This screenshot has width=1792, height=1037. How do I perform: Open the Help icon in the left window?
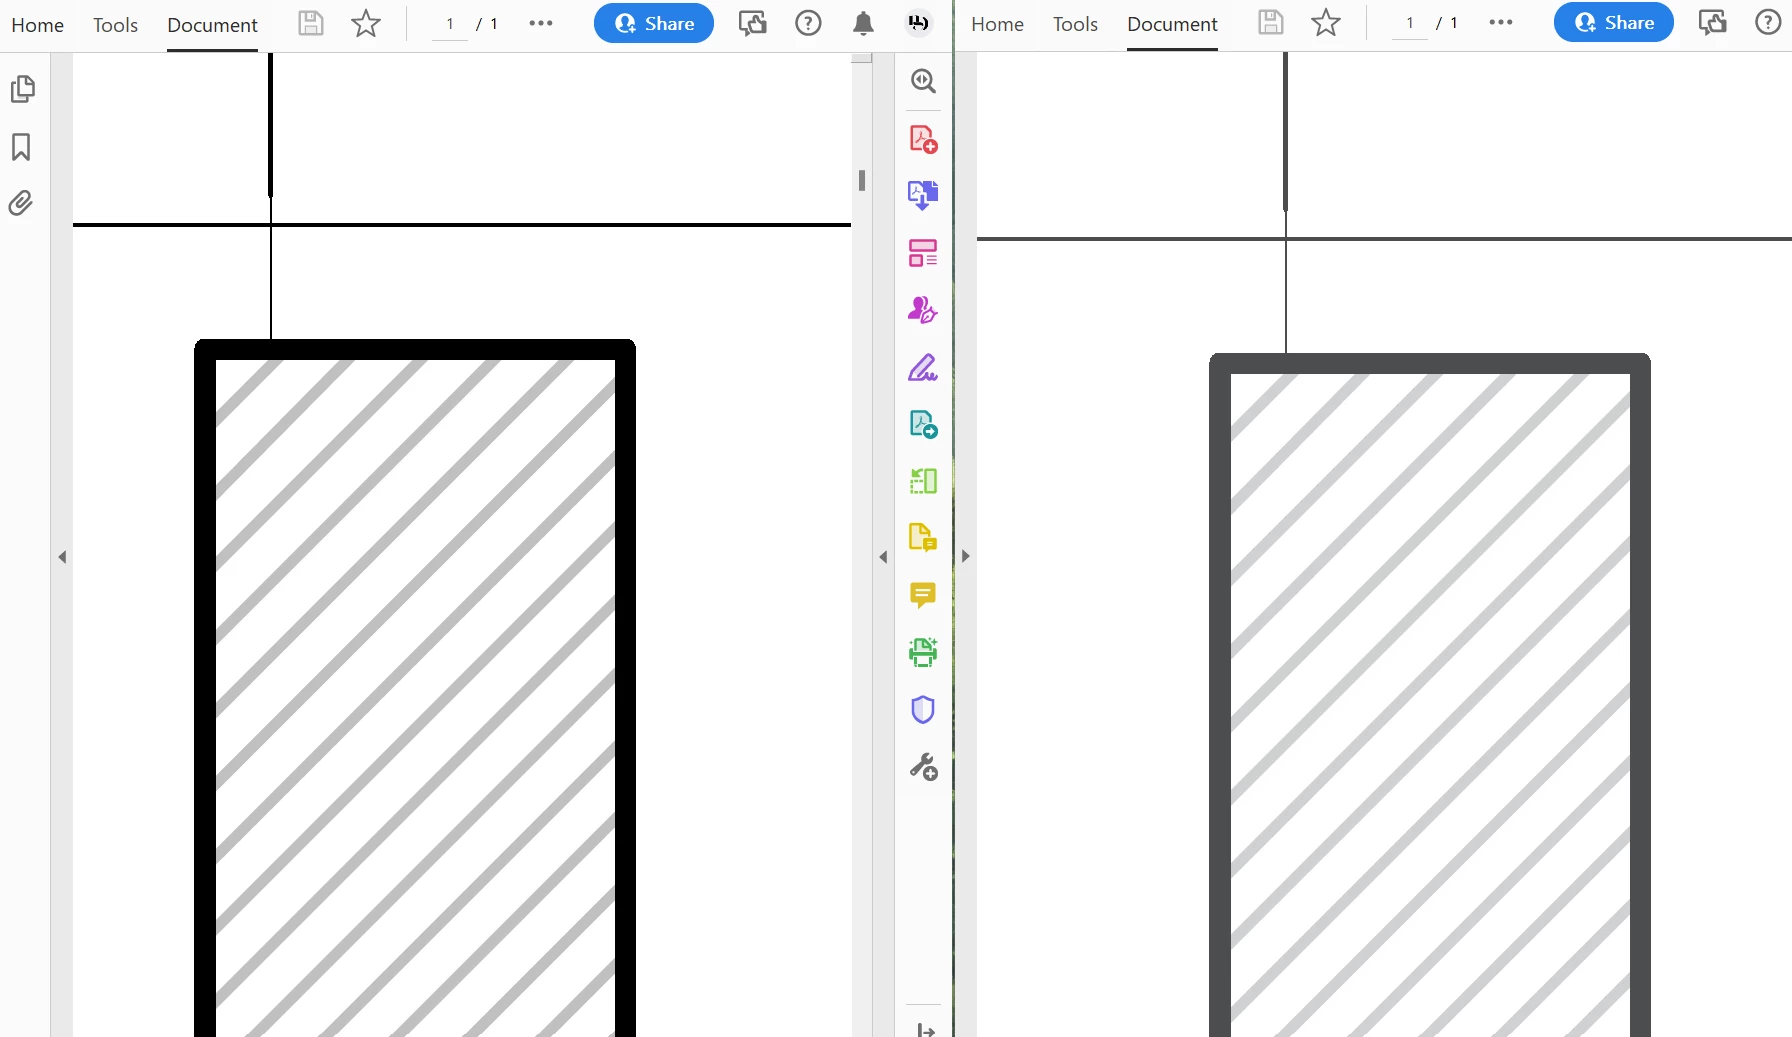point(808,23)
